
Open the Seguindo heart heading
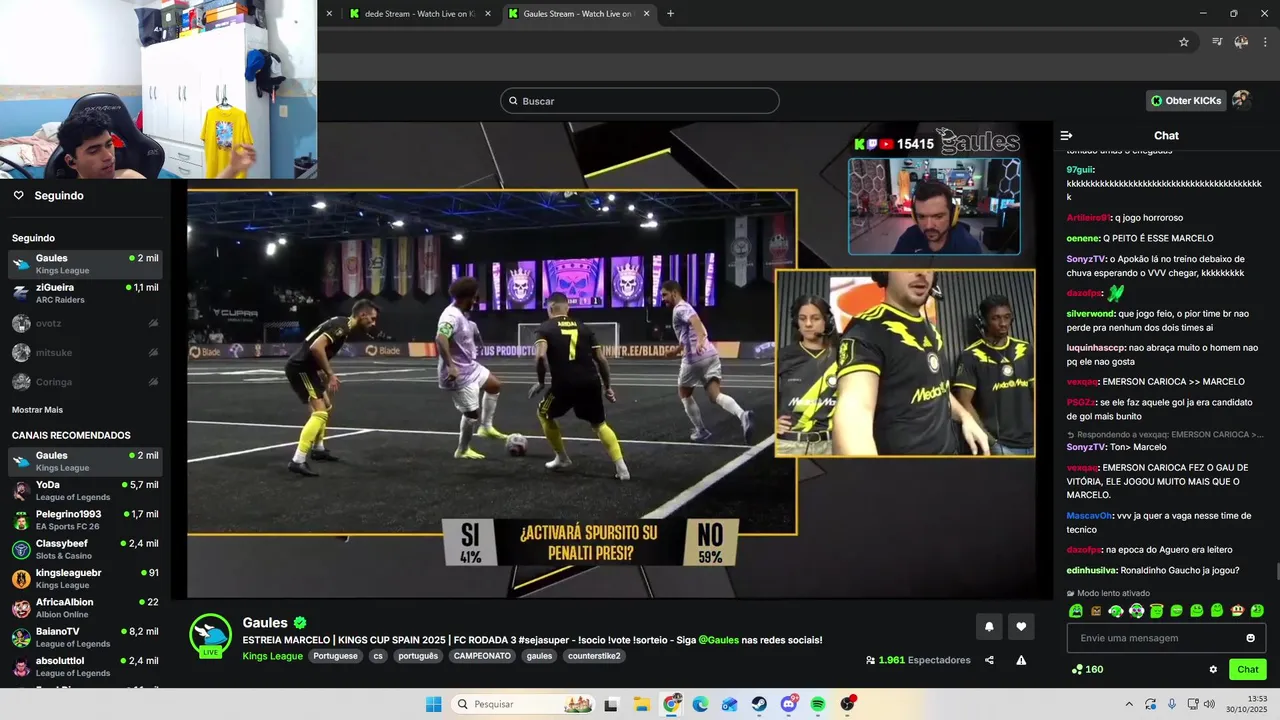(x=48, y=195)
